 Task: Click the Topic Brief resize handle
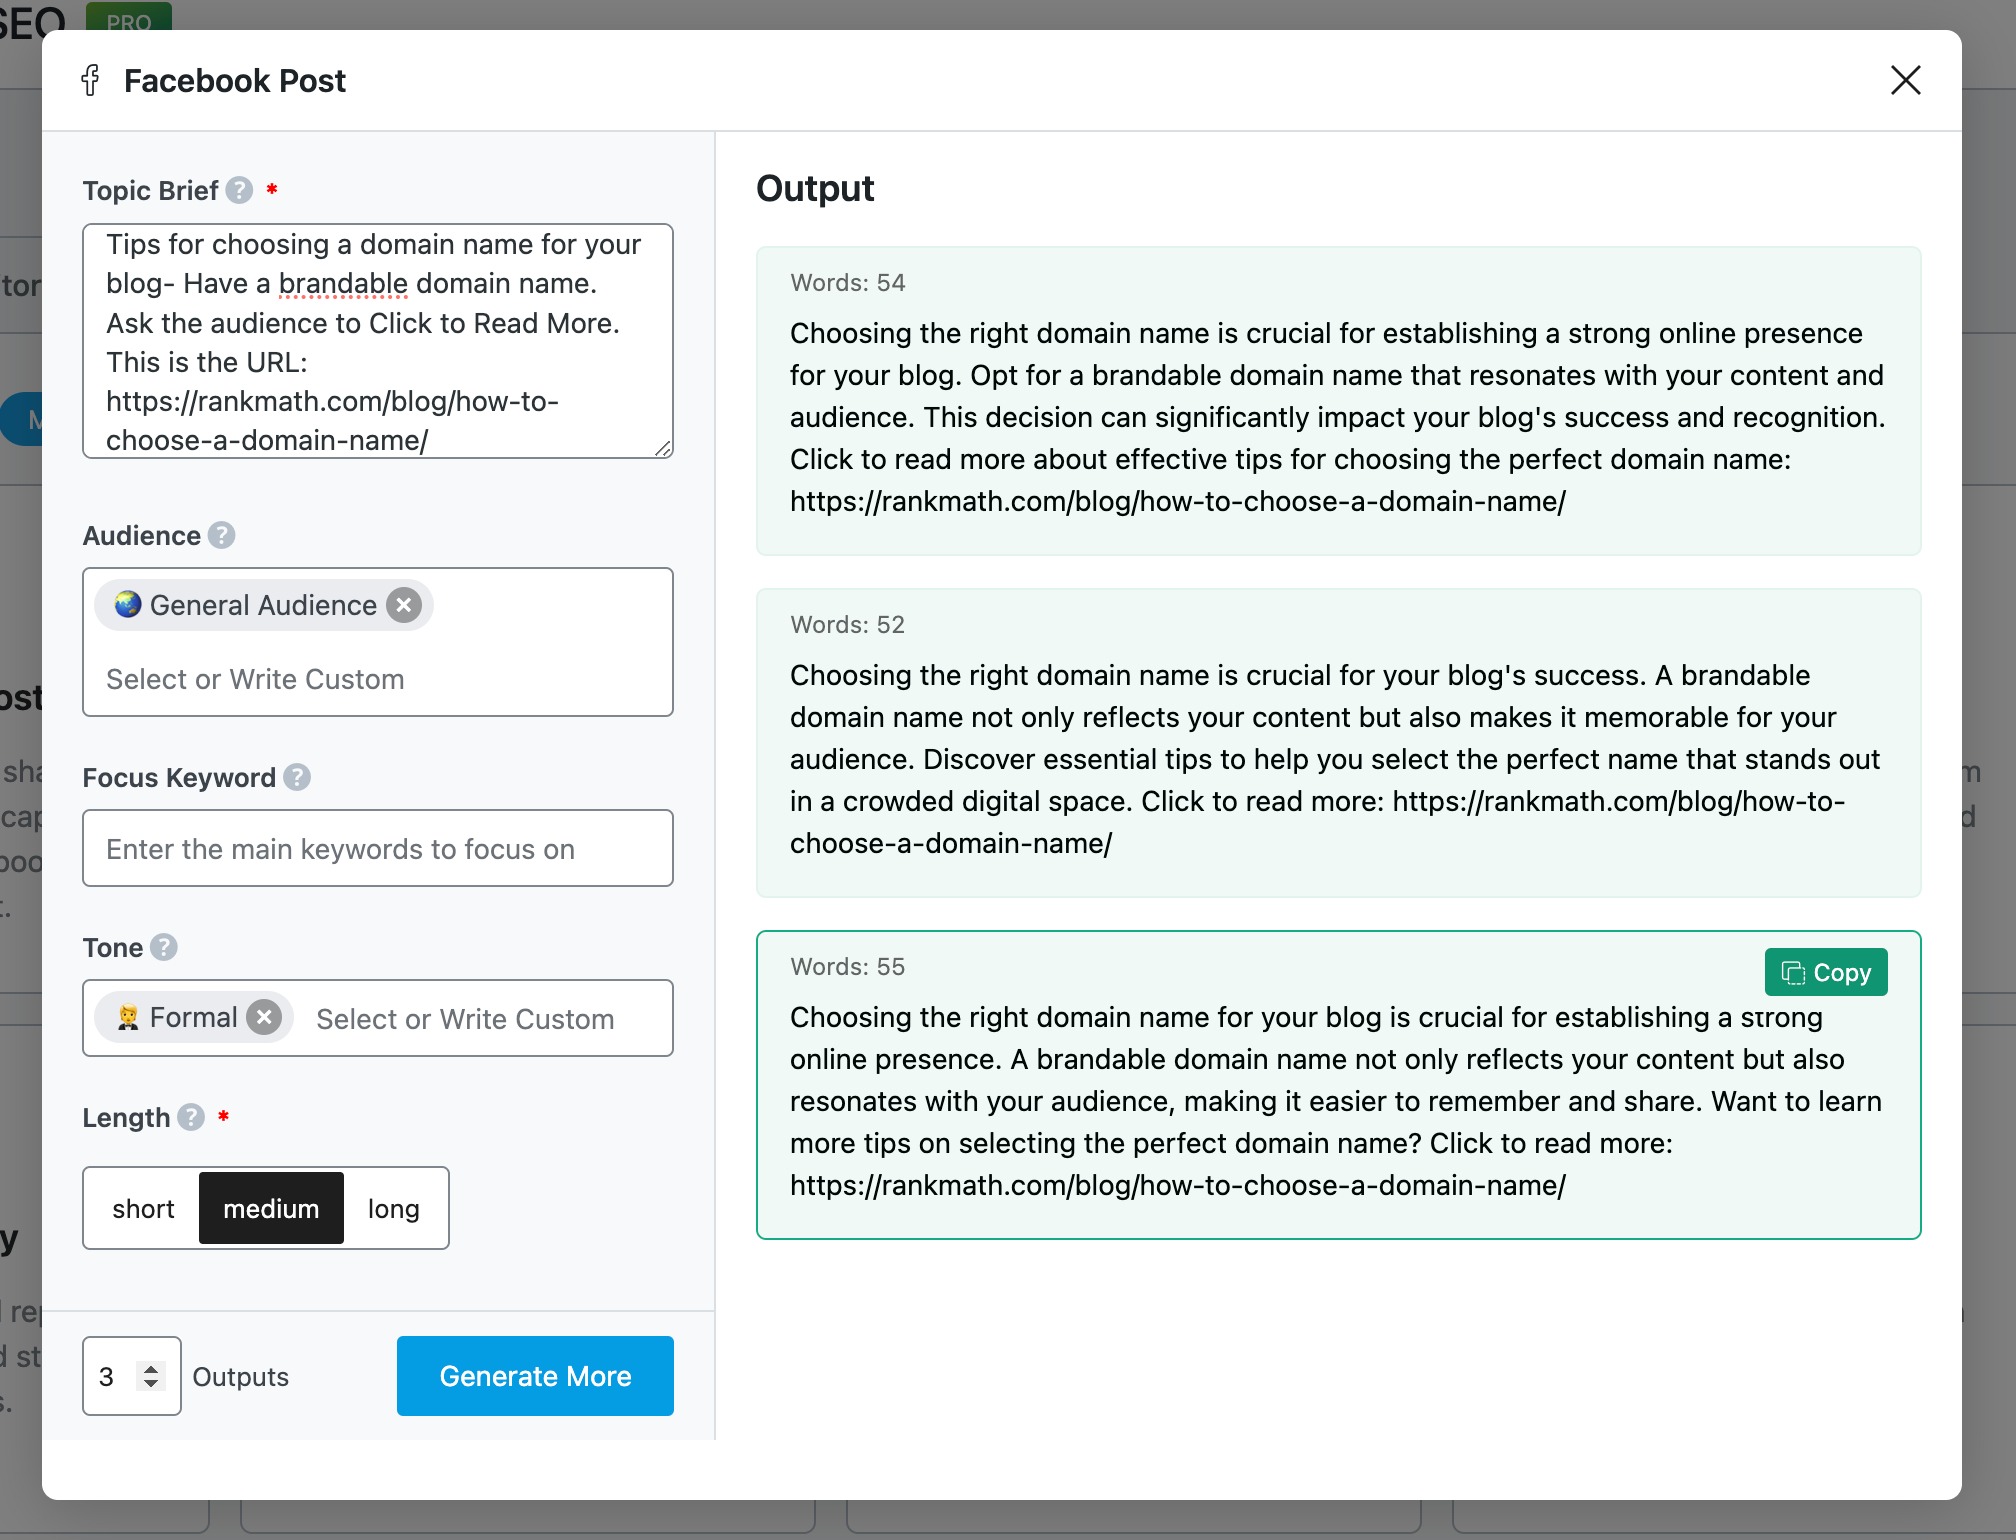[663, 449]
